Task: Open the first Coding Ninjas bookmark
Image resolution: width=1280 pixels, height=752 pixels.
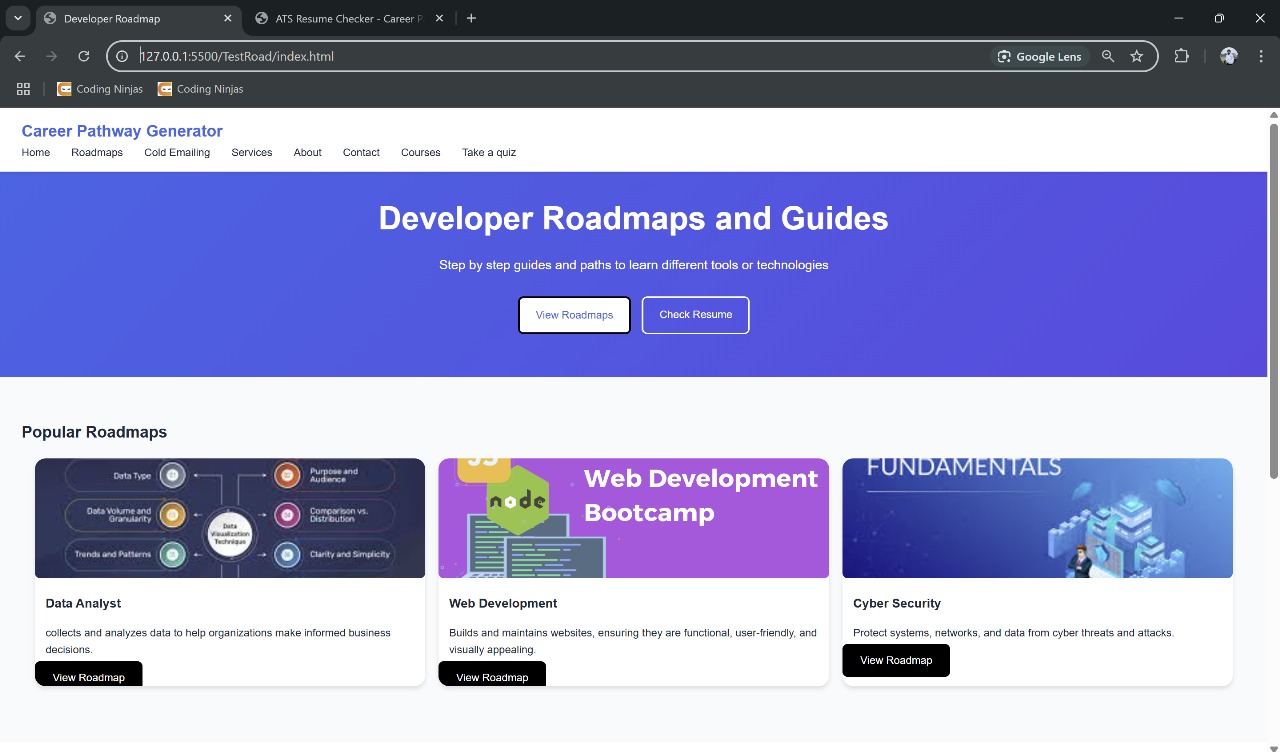Action: pos(99,89)
